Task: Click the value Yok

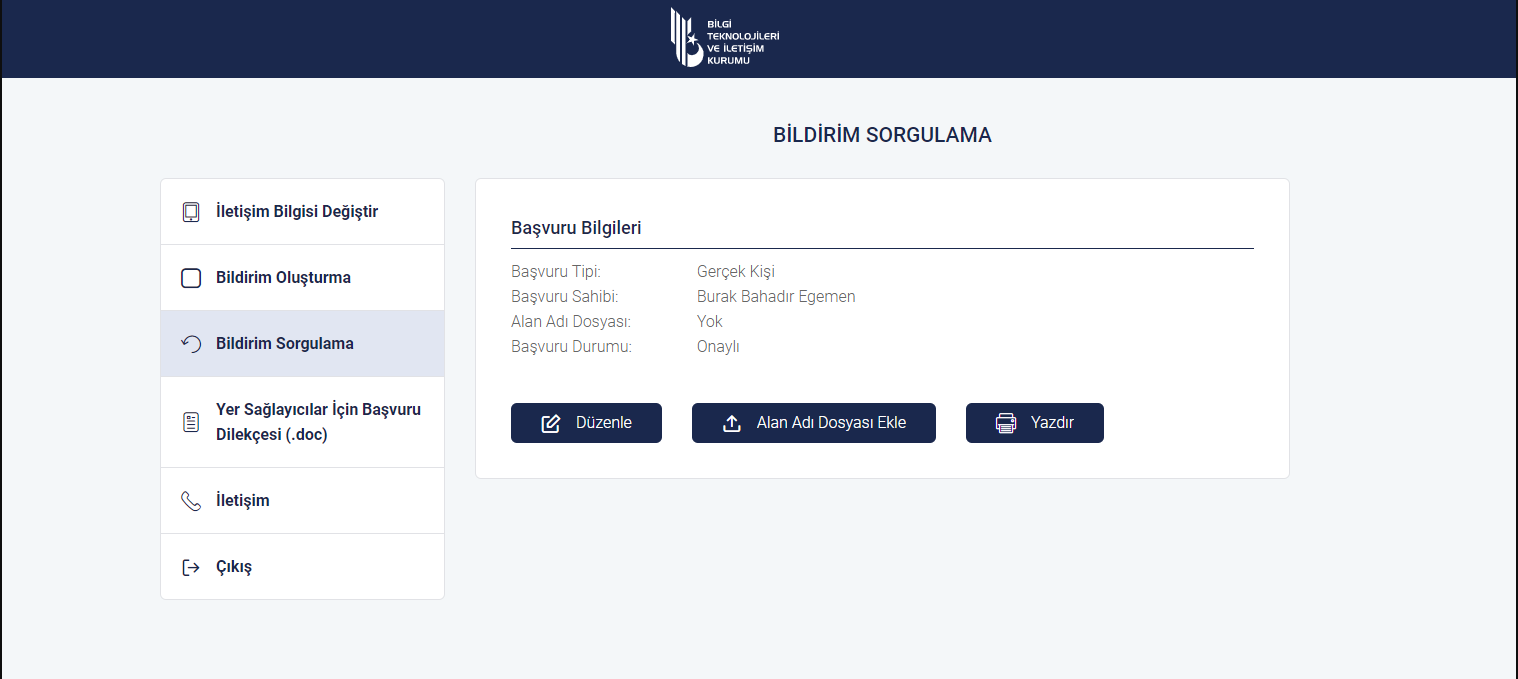Action: pos(710,321)
